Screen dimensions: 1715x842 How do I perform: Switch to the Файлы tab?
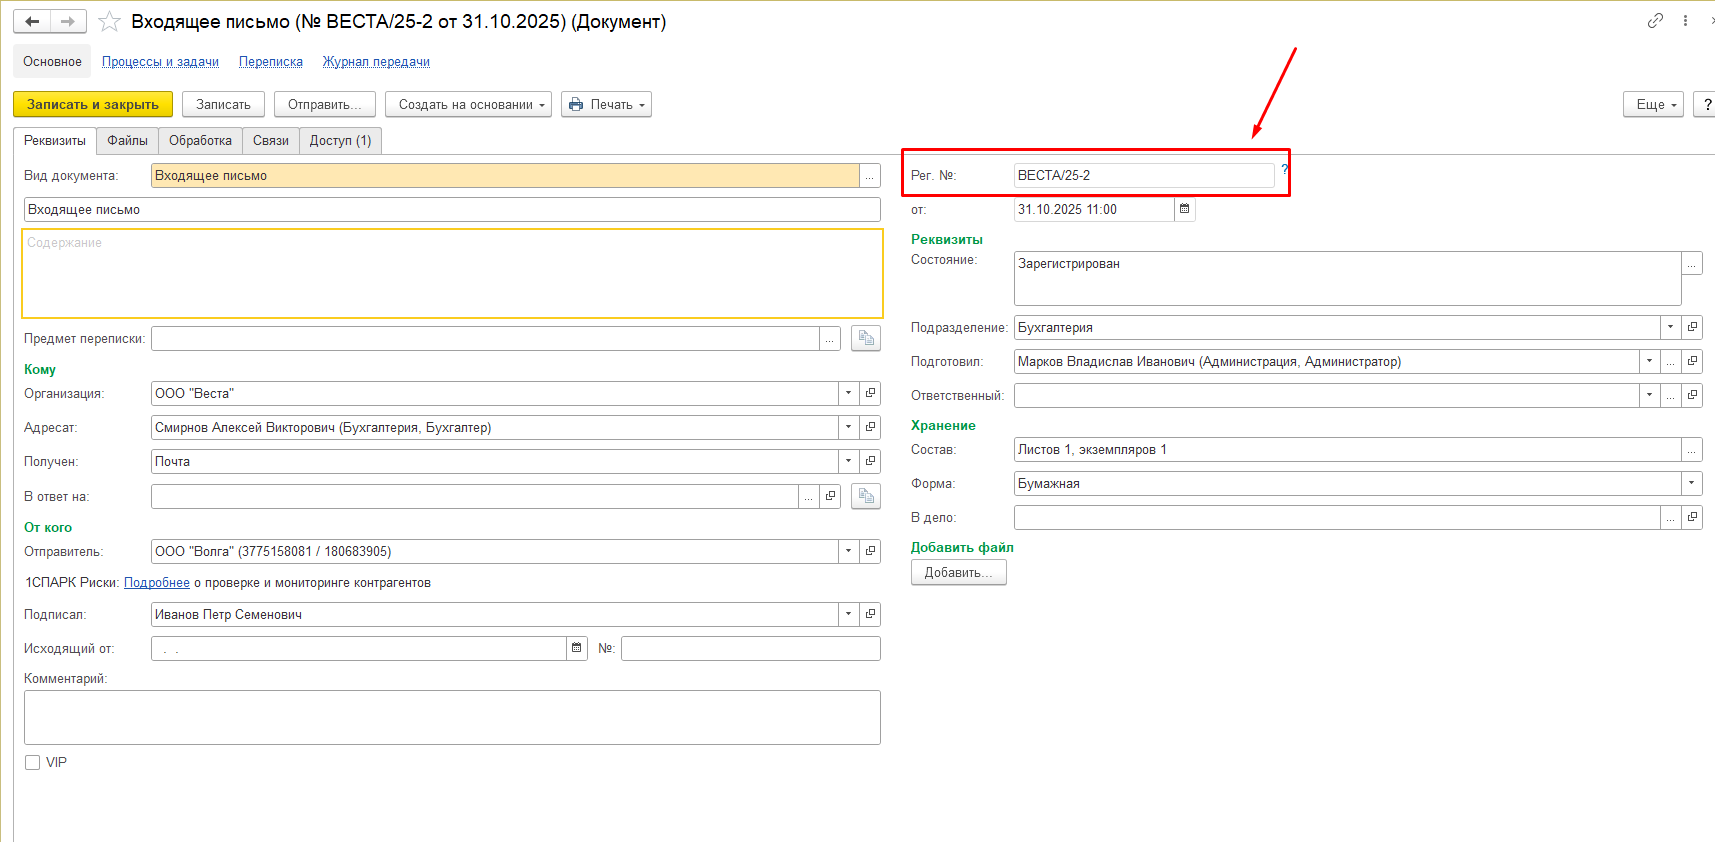pyautogui.click(x=128, y=141)
